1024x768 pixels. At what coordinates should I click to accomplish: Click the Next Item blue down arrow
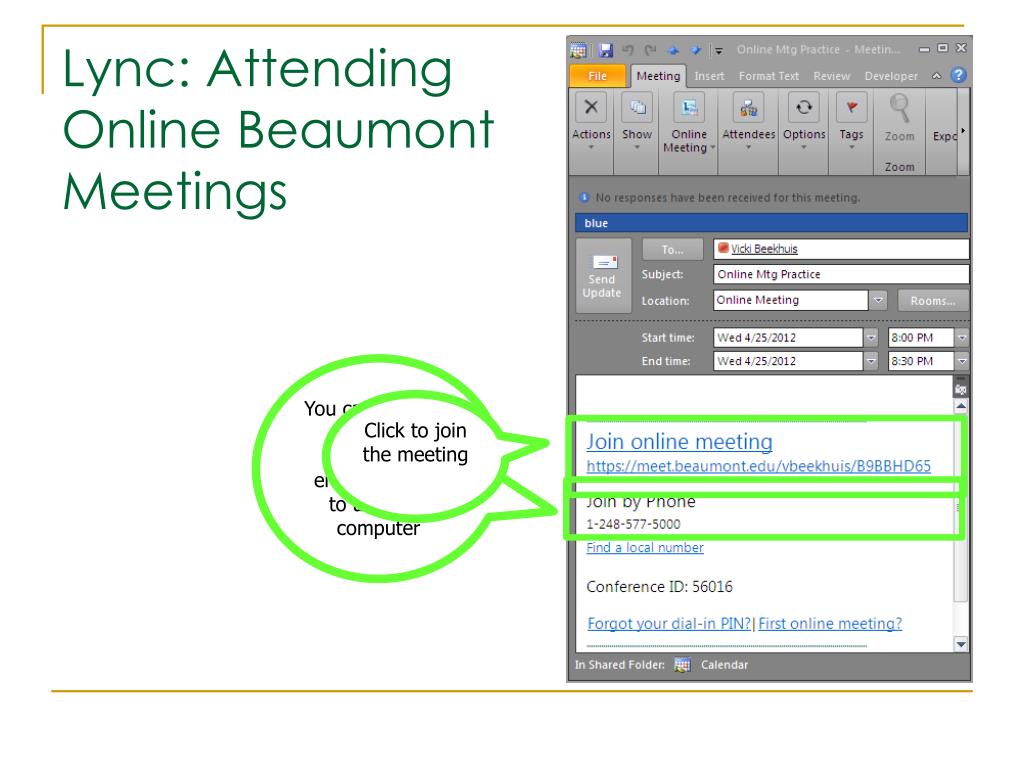[696, 50]
